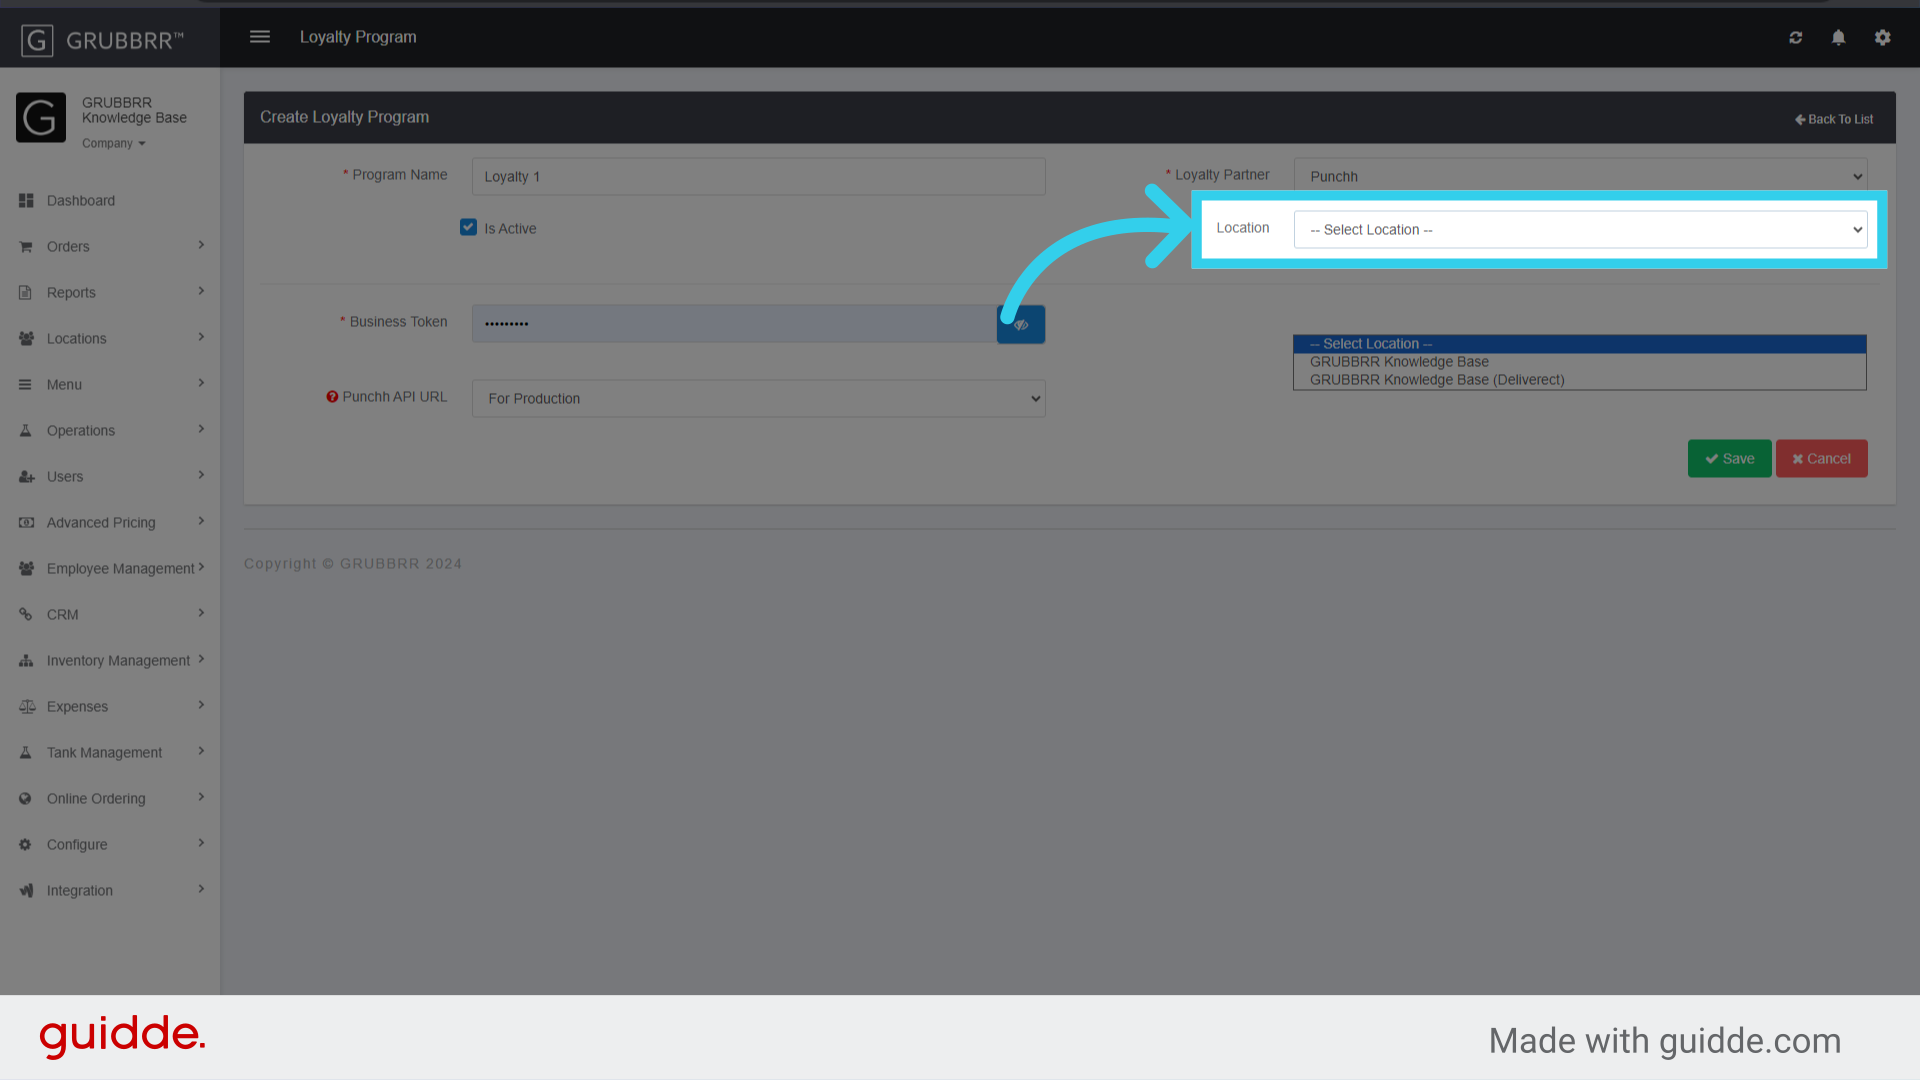Select the '-- Select Location --' list option
Image resolution: width=1920 pixels, height=1080 pixels.
click(1579, 344)
